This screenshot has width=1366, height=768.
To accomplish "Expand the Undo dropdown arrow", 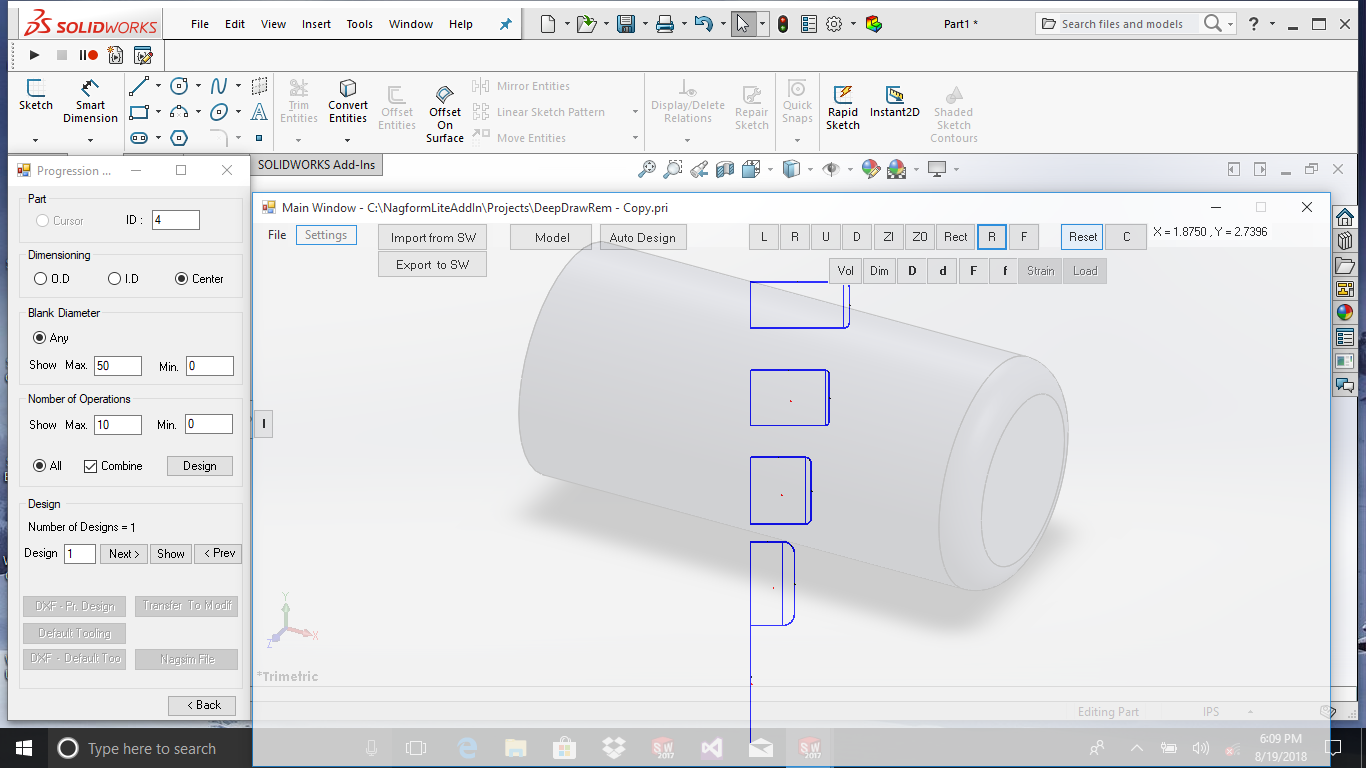I will pos(723,24).
